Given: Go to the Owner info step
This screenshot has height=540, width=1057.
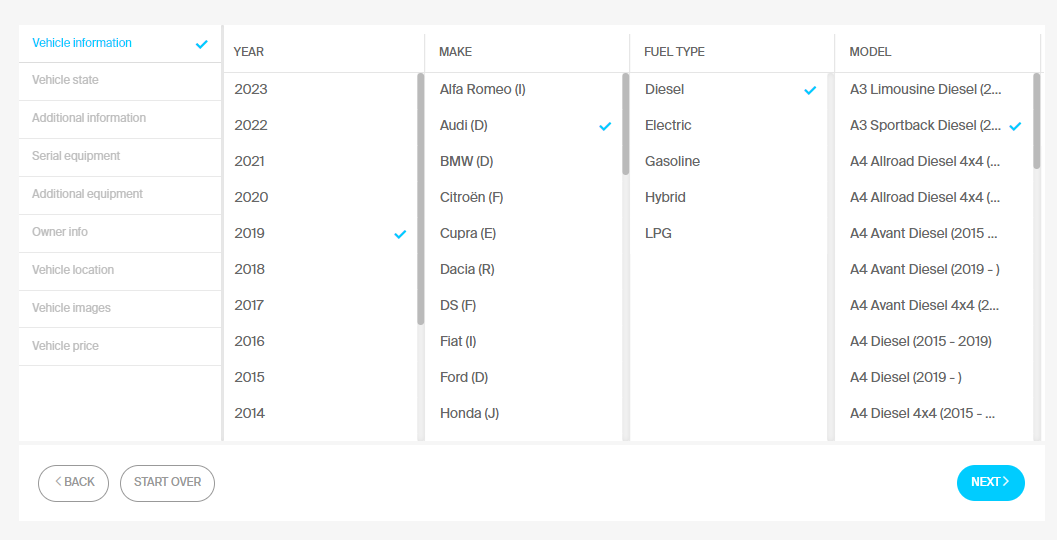Looking at the screenshot, I should [120, 232].
